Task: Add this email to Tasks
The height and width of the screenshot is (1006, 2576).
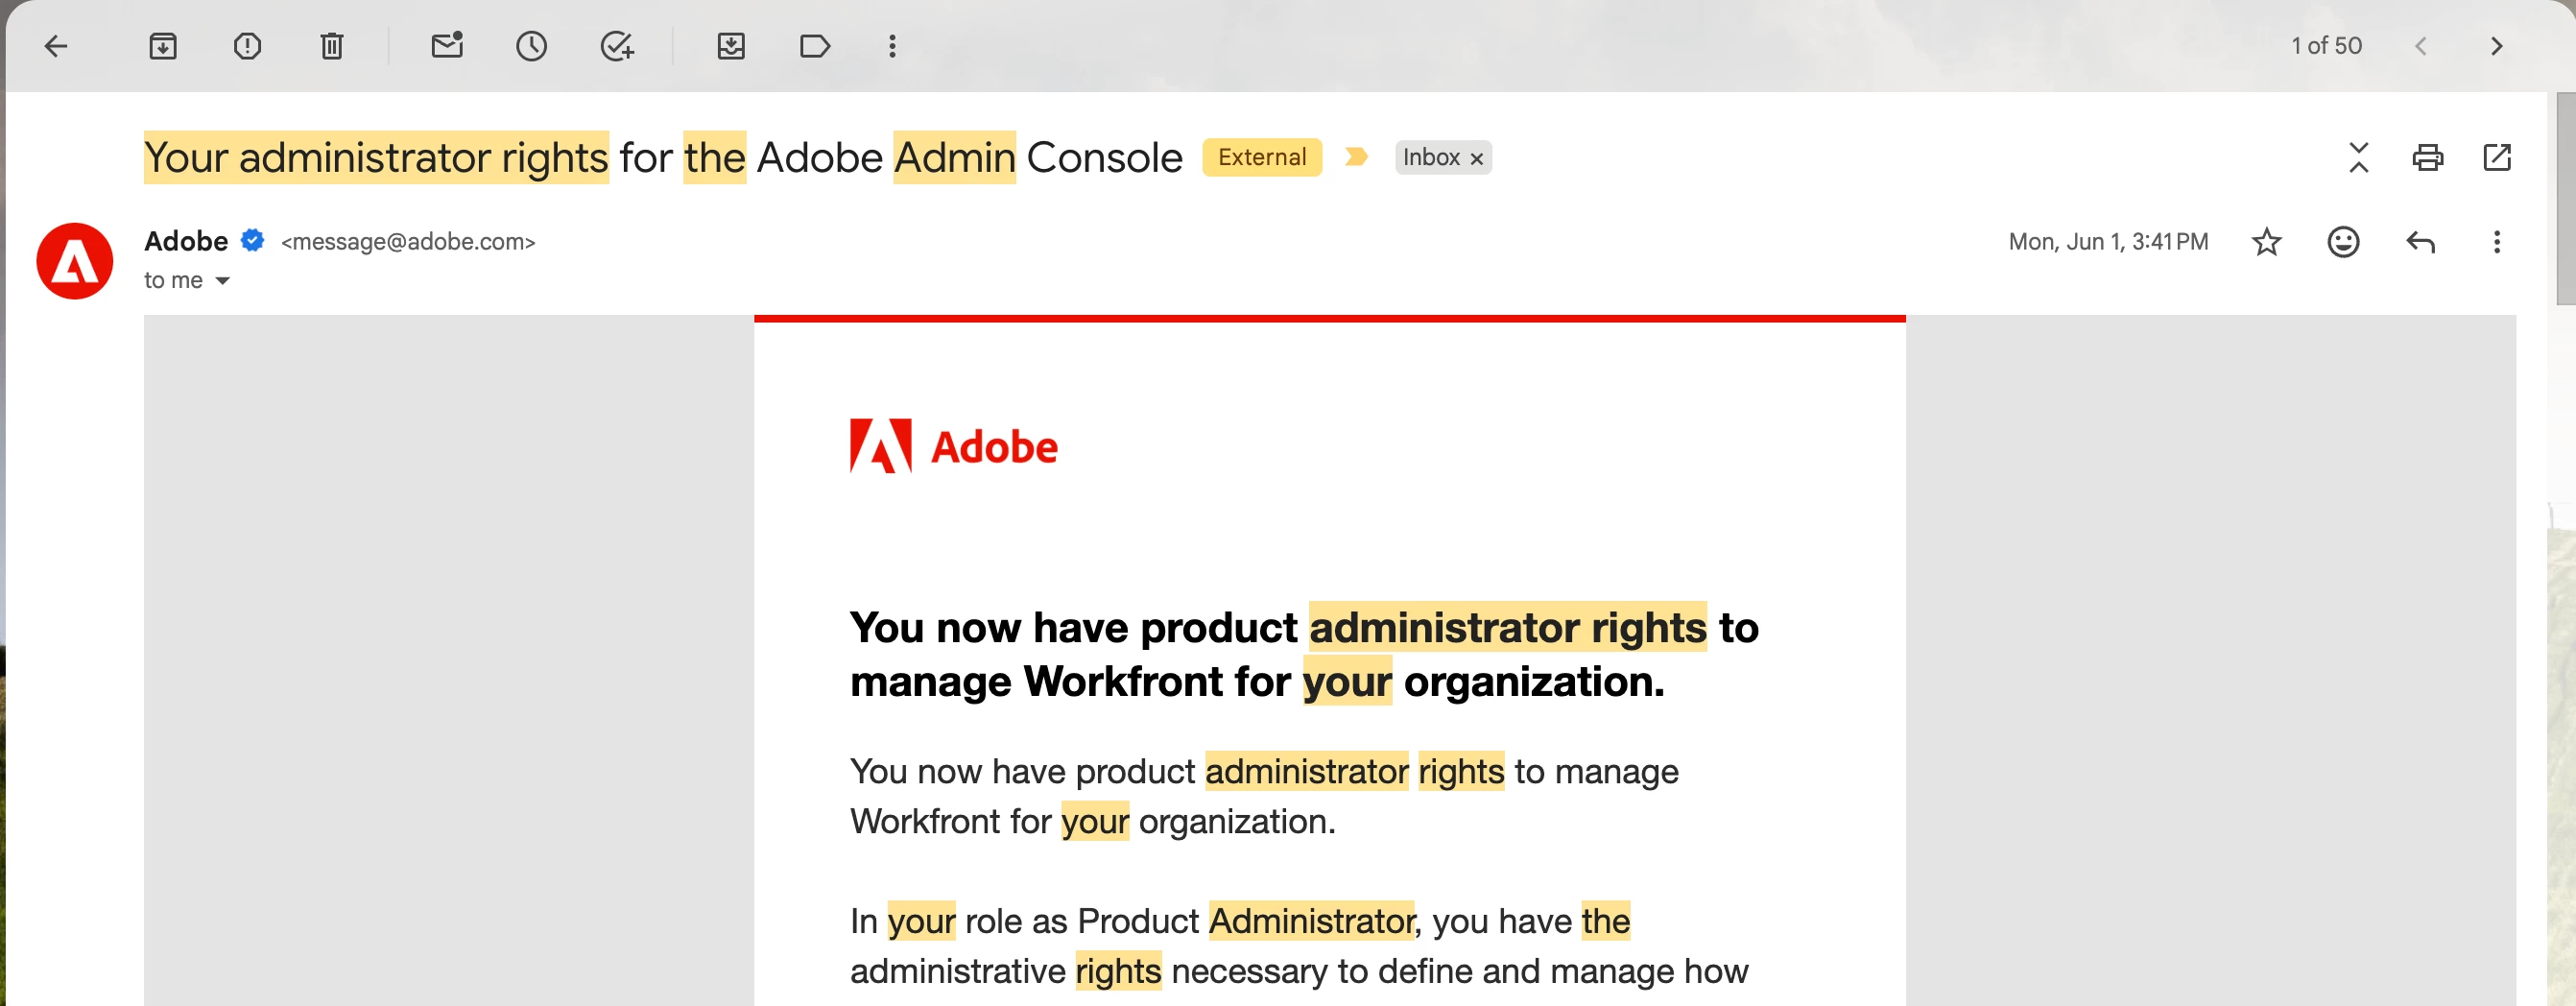Action: [x=617, y=46]
